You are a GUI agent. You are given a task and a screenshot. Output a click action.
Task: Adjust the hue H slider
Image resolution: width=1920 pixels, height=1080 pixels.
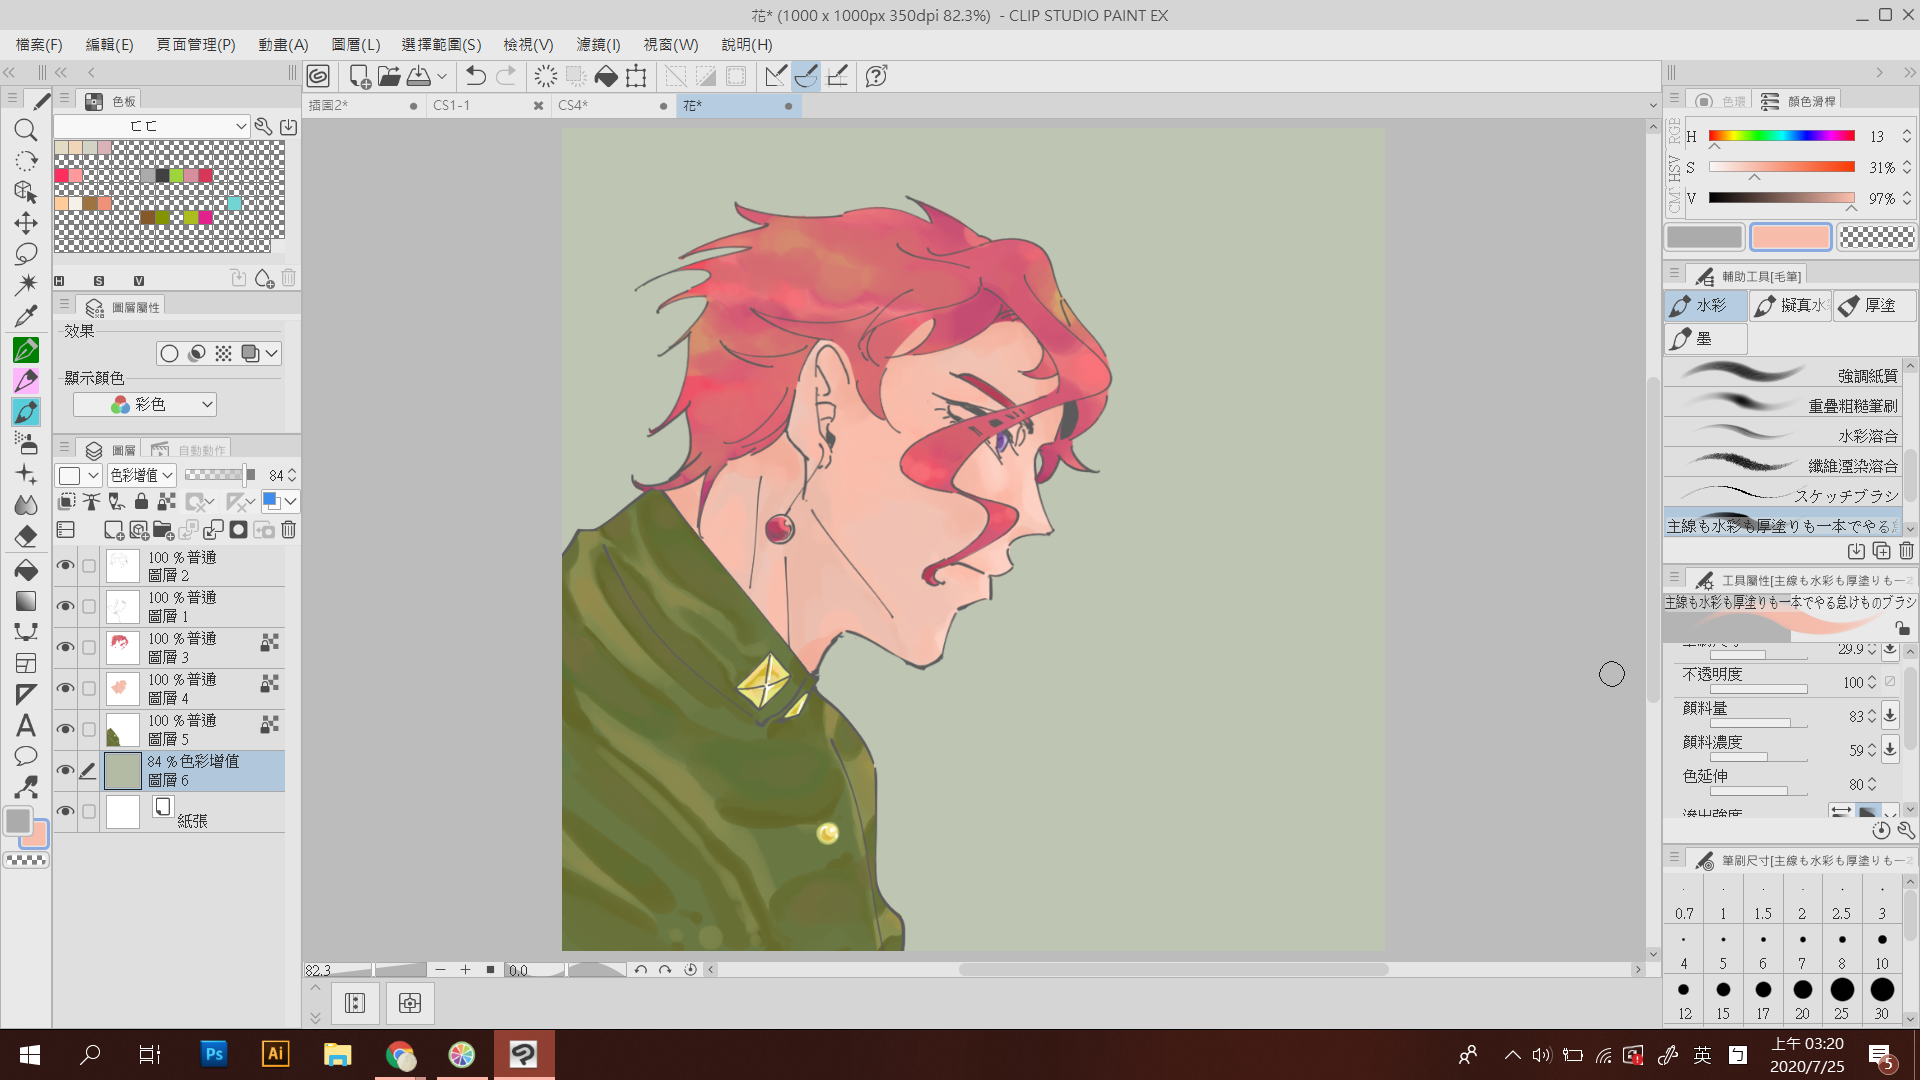pos(1781,136)
